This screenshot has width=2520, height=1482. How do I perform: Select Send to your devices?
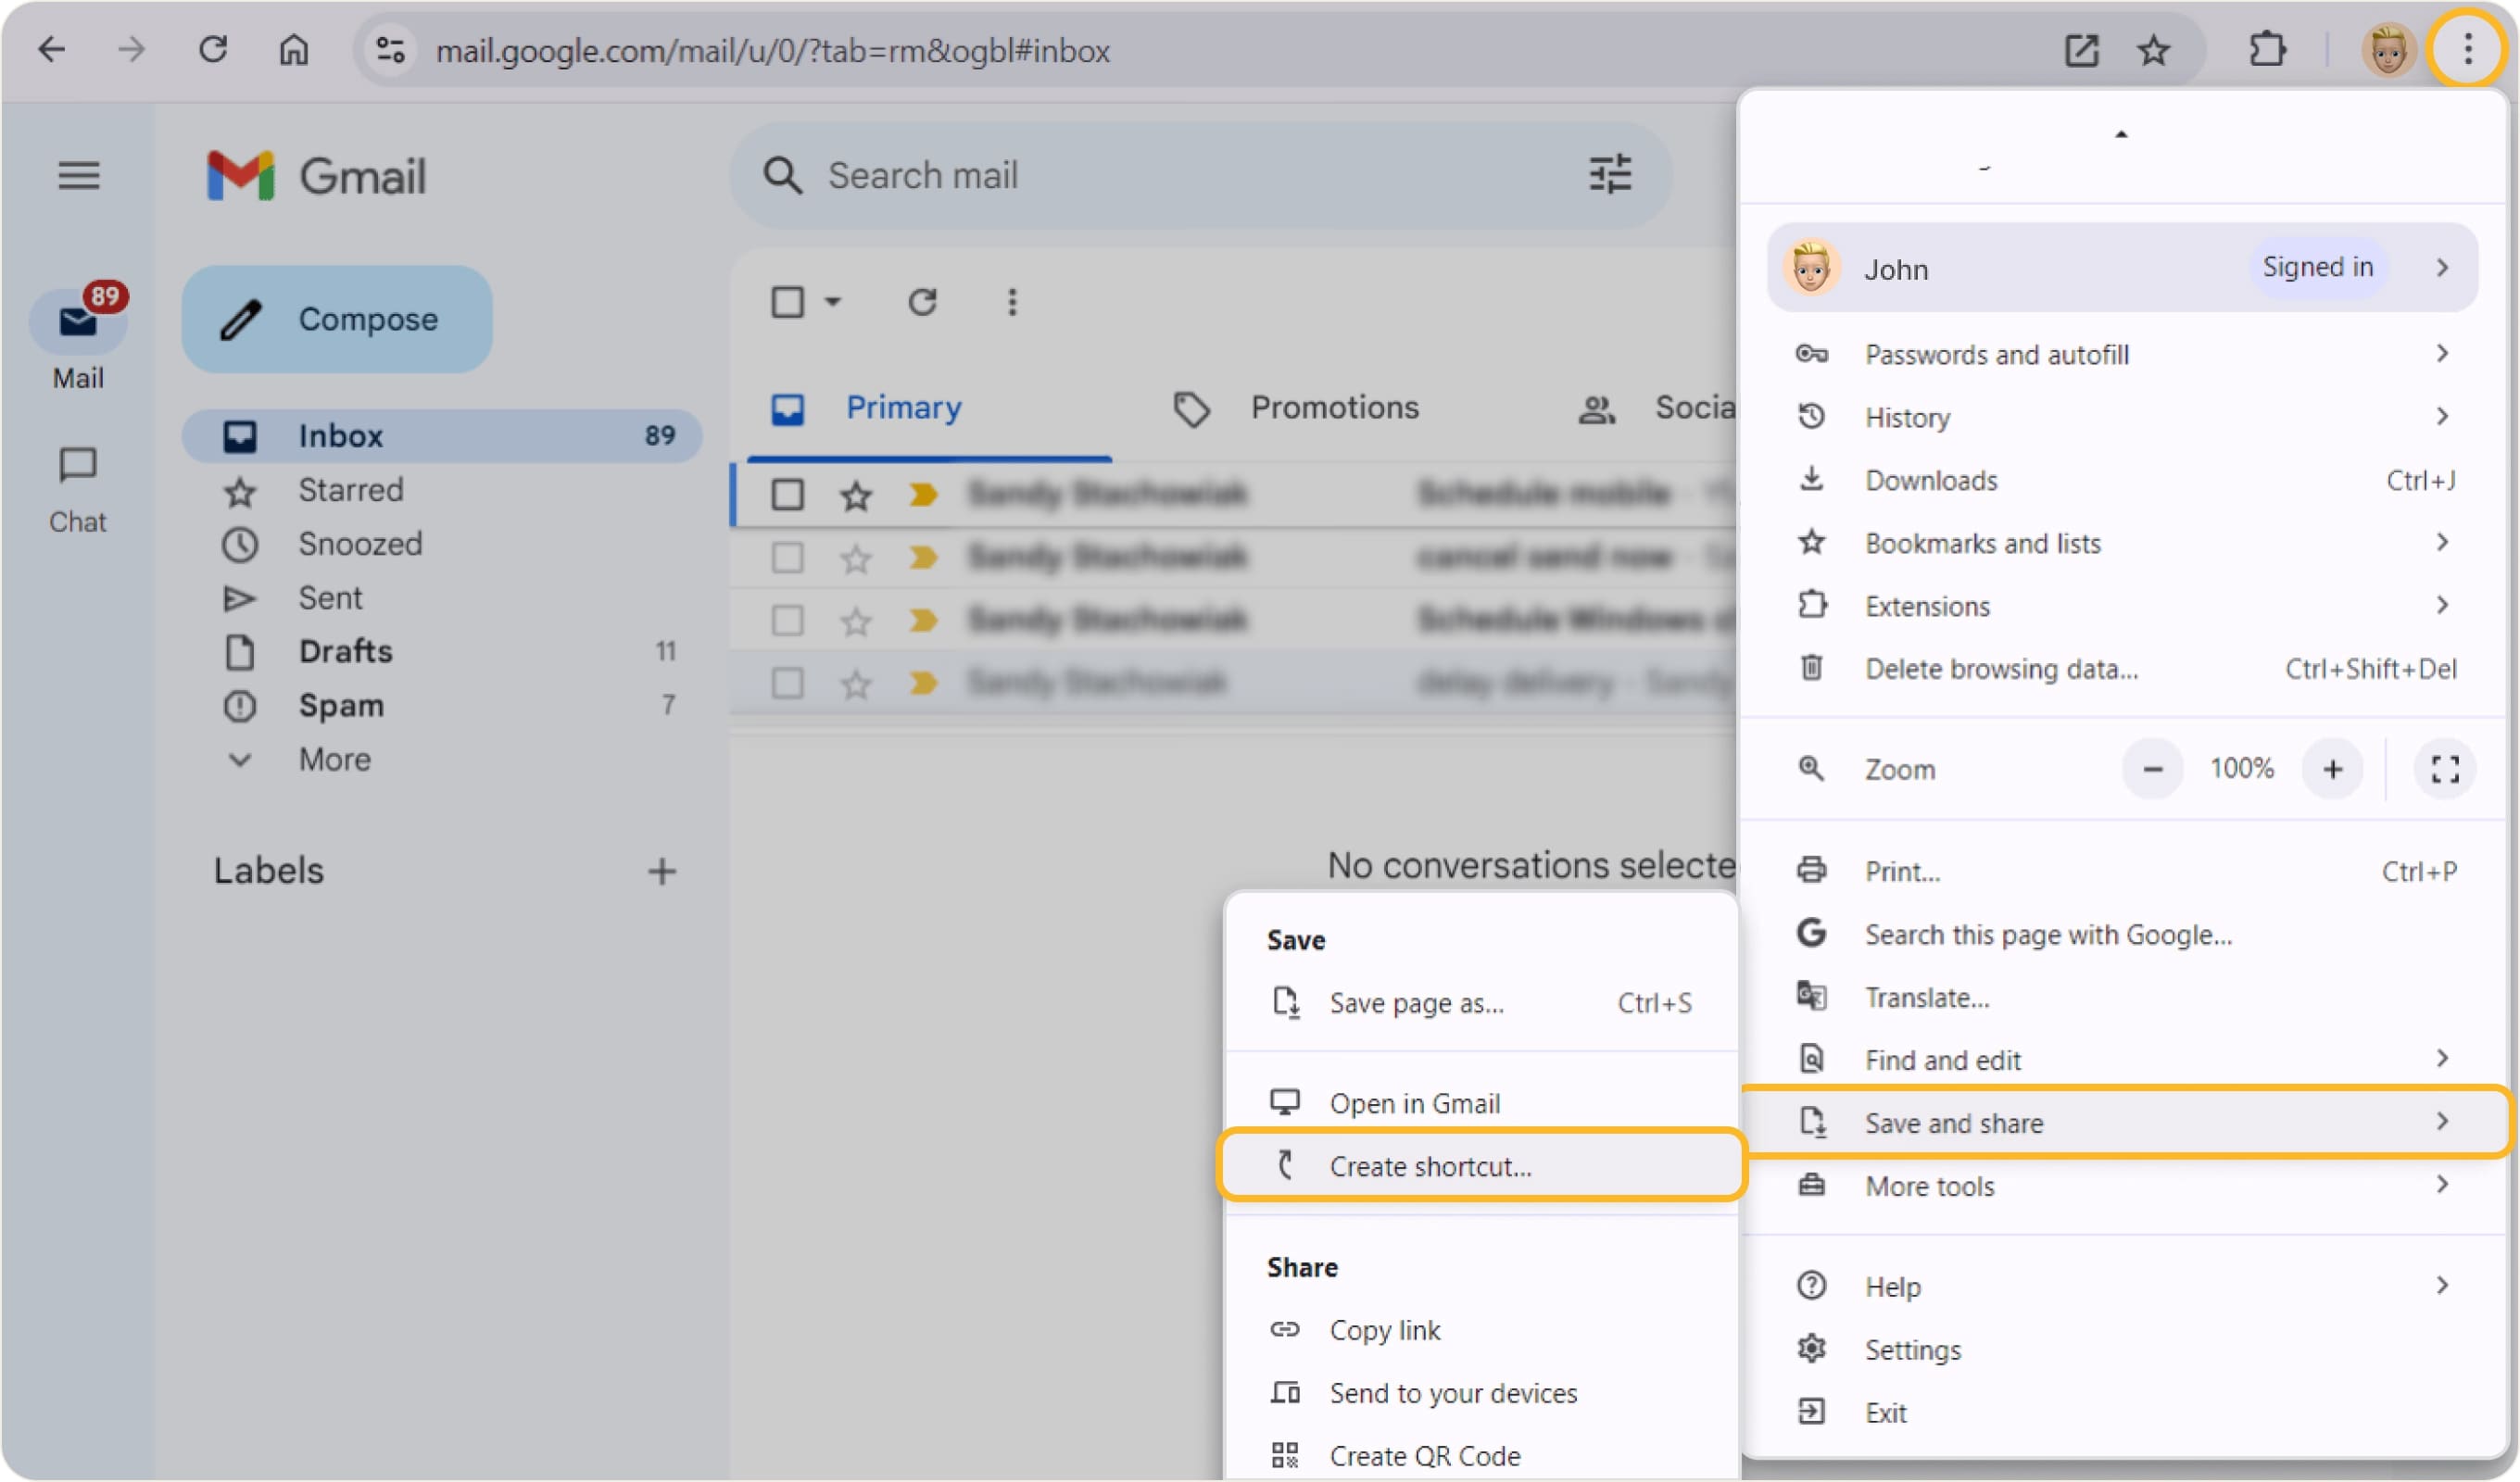pos(1482,1394)
